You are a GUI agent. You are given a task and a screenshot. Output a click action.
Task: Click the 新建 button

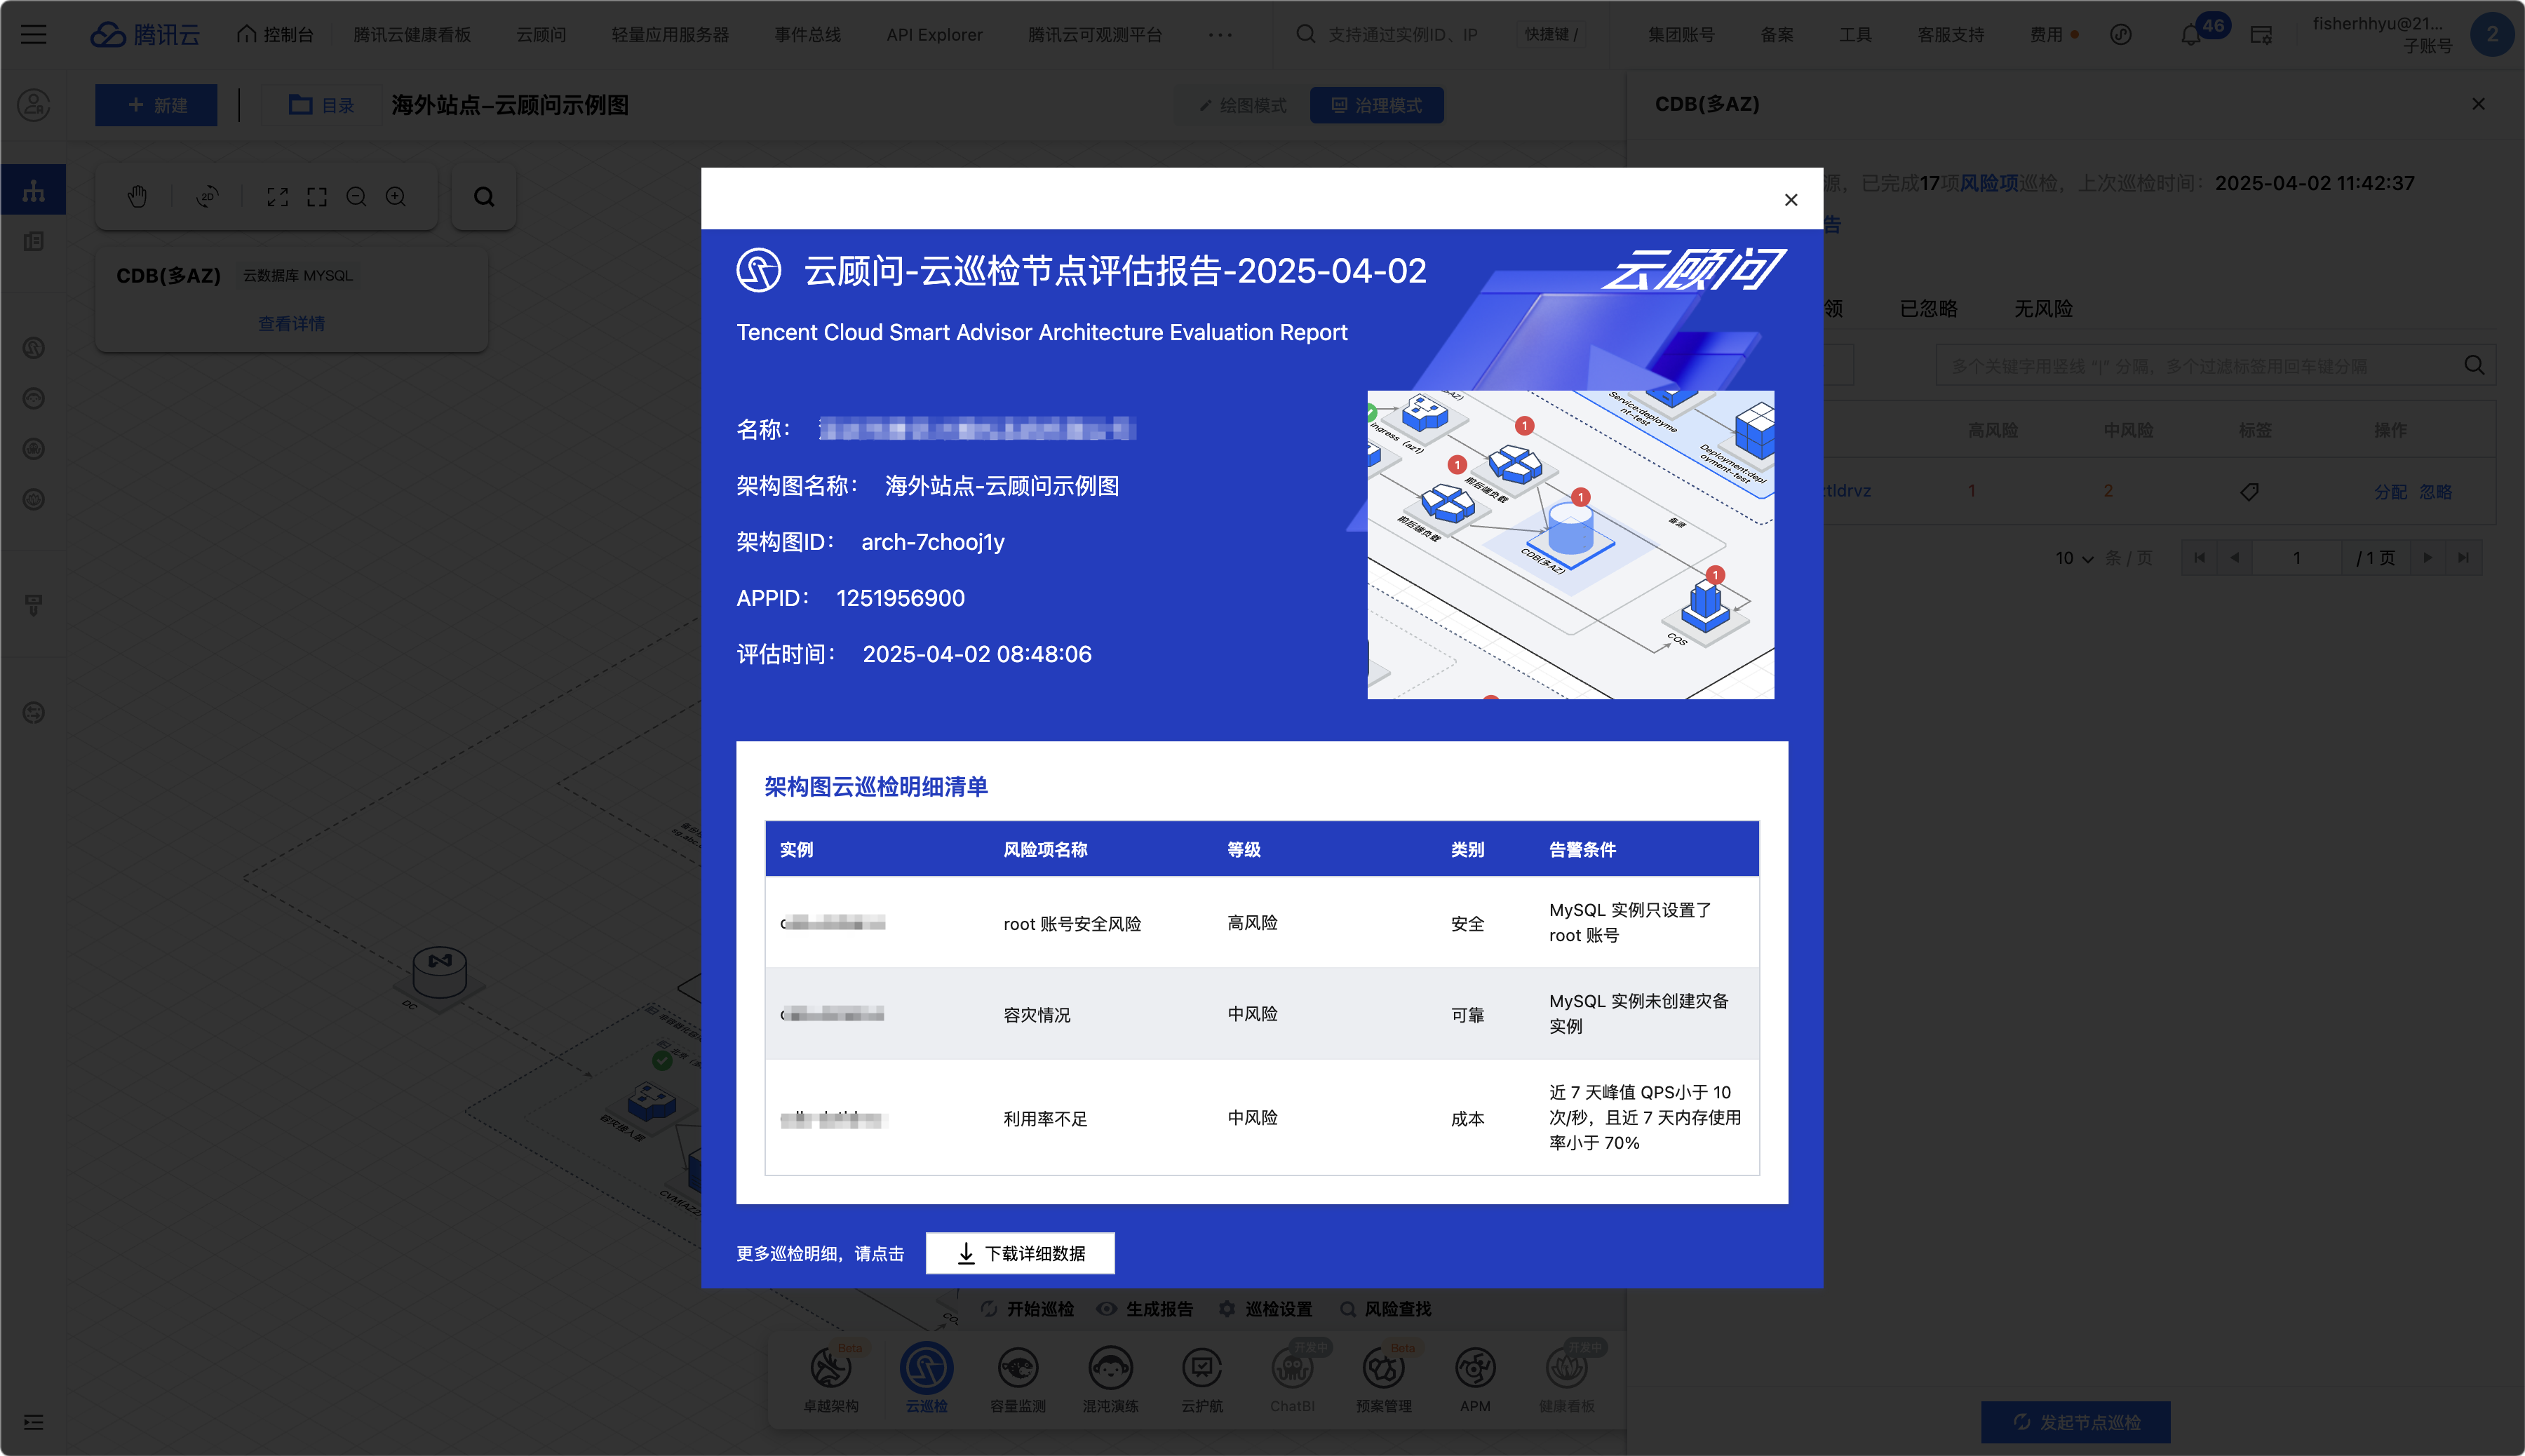[x=156, y=105]
